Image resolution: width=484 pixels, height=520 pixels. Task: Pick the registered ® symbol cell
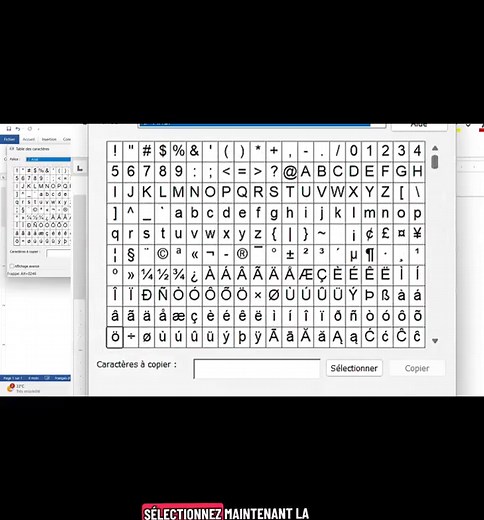click(x=242, y=254)
